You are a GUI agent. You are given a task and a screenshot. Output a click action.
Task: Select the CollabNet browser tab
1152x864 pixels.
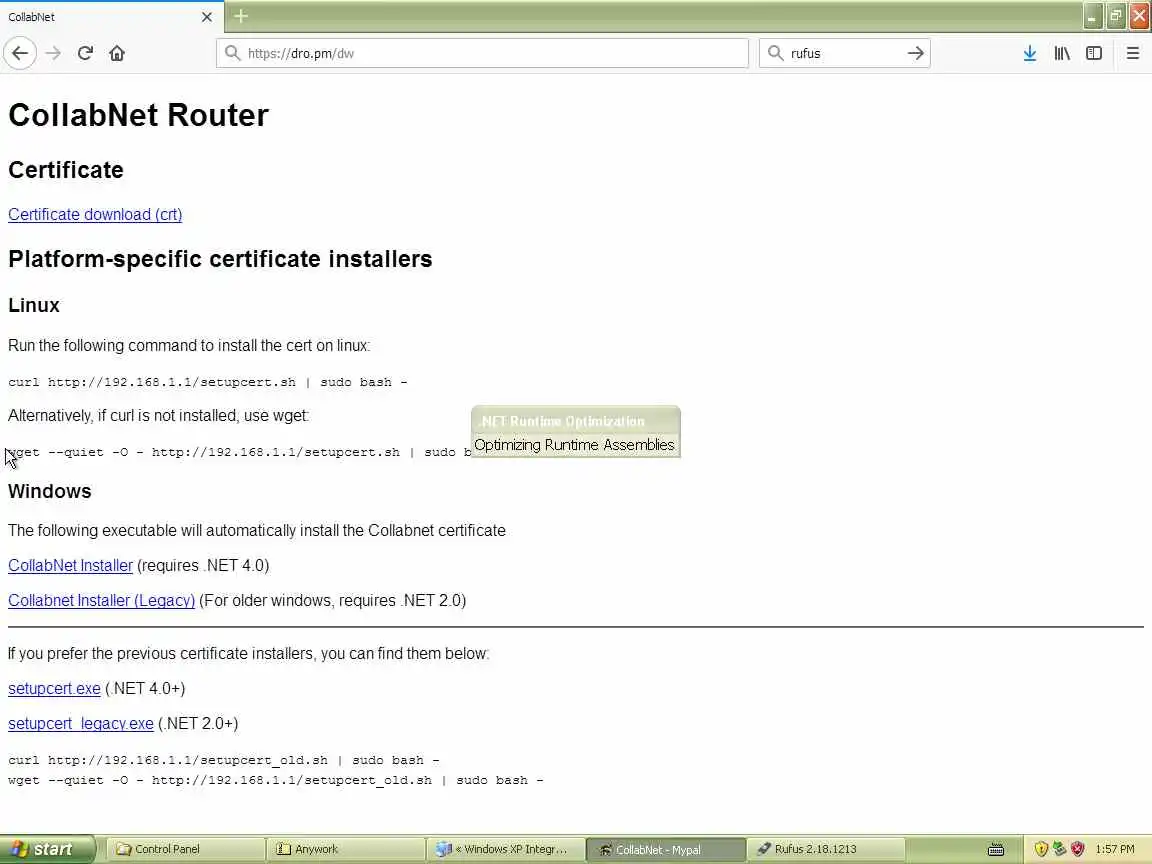(112, 17)
